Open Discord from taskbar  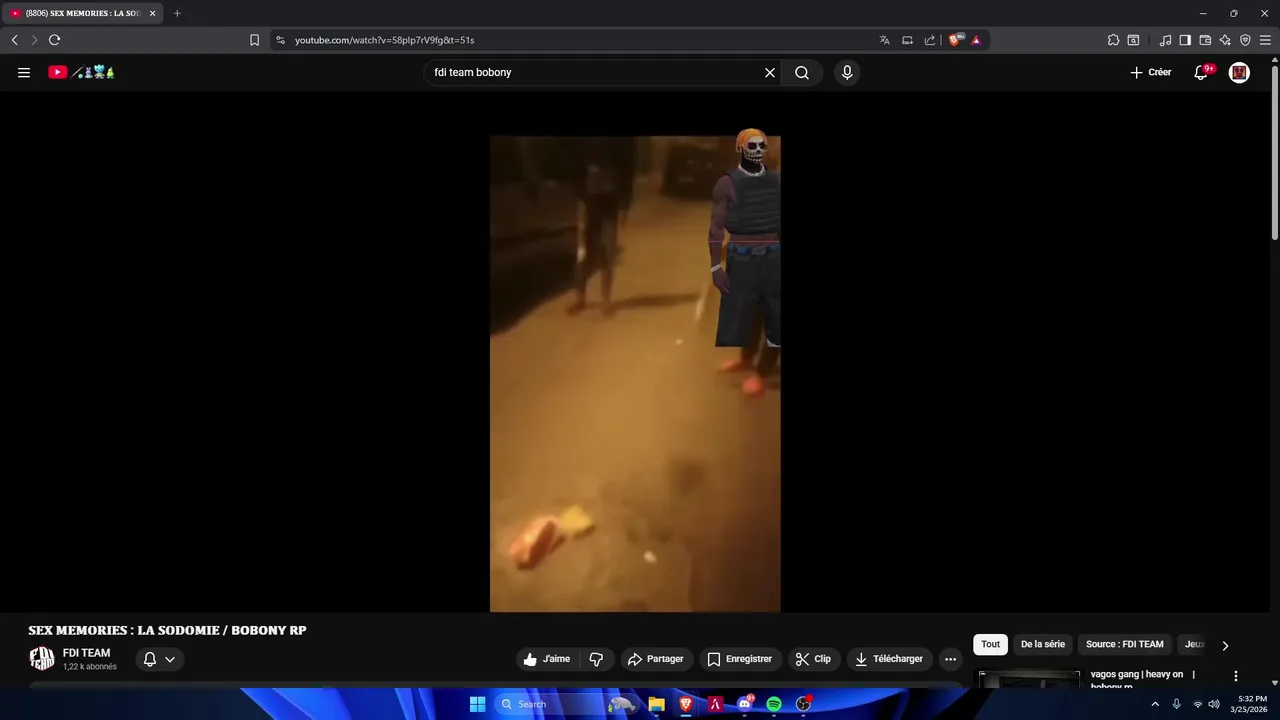coord(744,704)
